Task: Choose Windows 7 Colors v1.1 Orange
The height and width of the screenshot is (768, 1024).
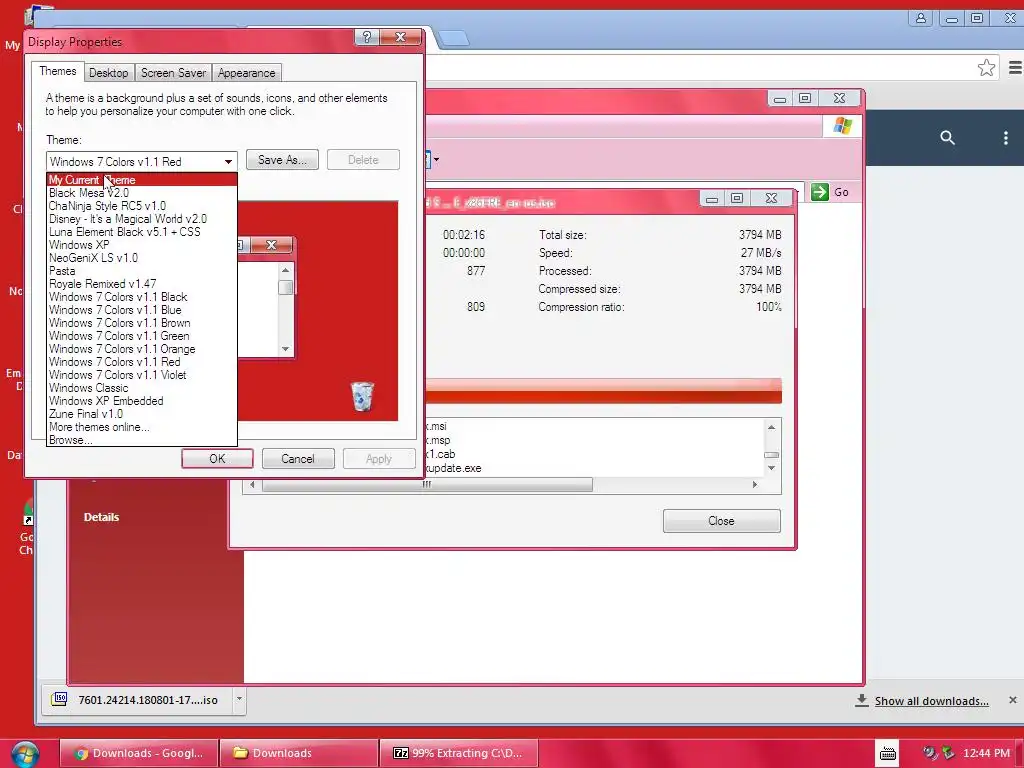Action: (x=142, y=349)
